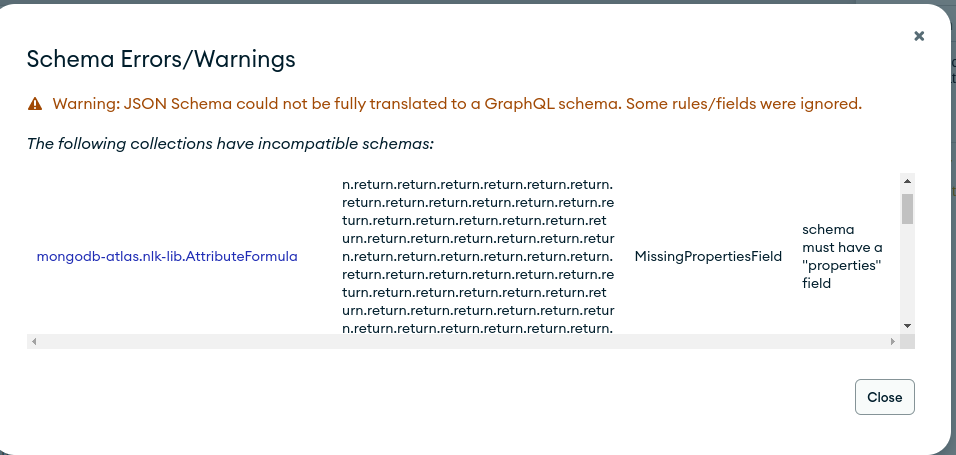Open the mongodb-atlas.nlk-lib.AttributeFormula collection link
Viewport: 956px width, 455px height.
point(167,256)
